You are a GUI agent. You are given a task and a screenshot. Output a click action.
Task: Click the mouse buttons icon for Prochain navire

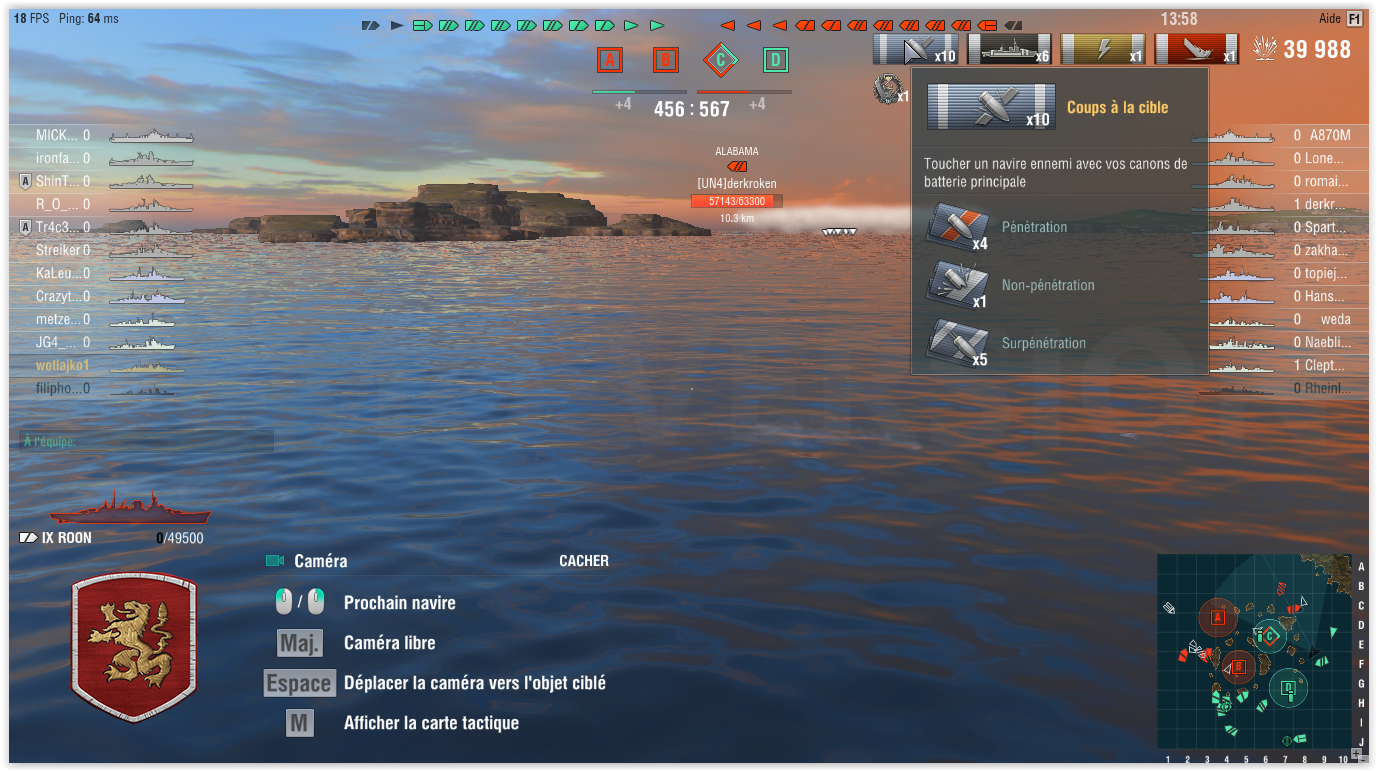[x=300, y=602]
